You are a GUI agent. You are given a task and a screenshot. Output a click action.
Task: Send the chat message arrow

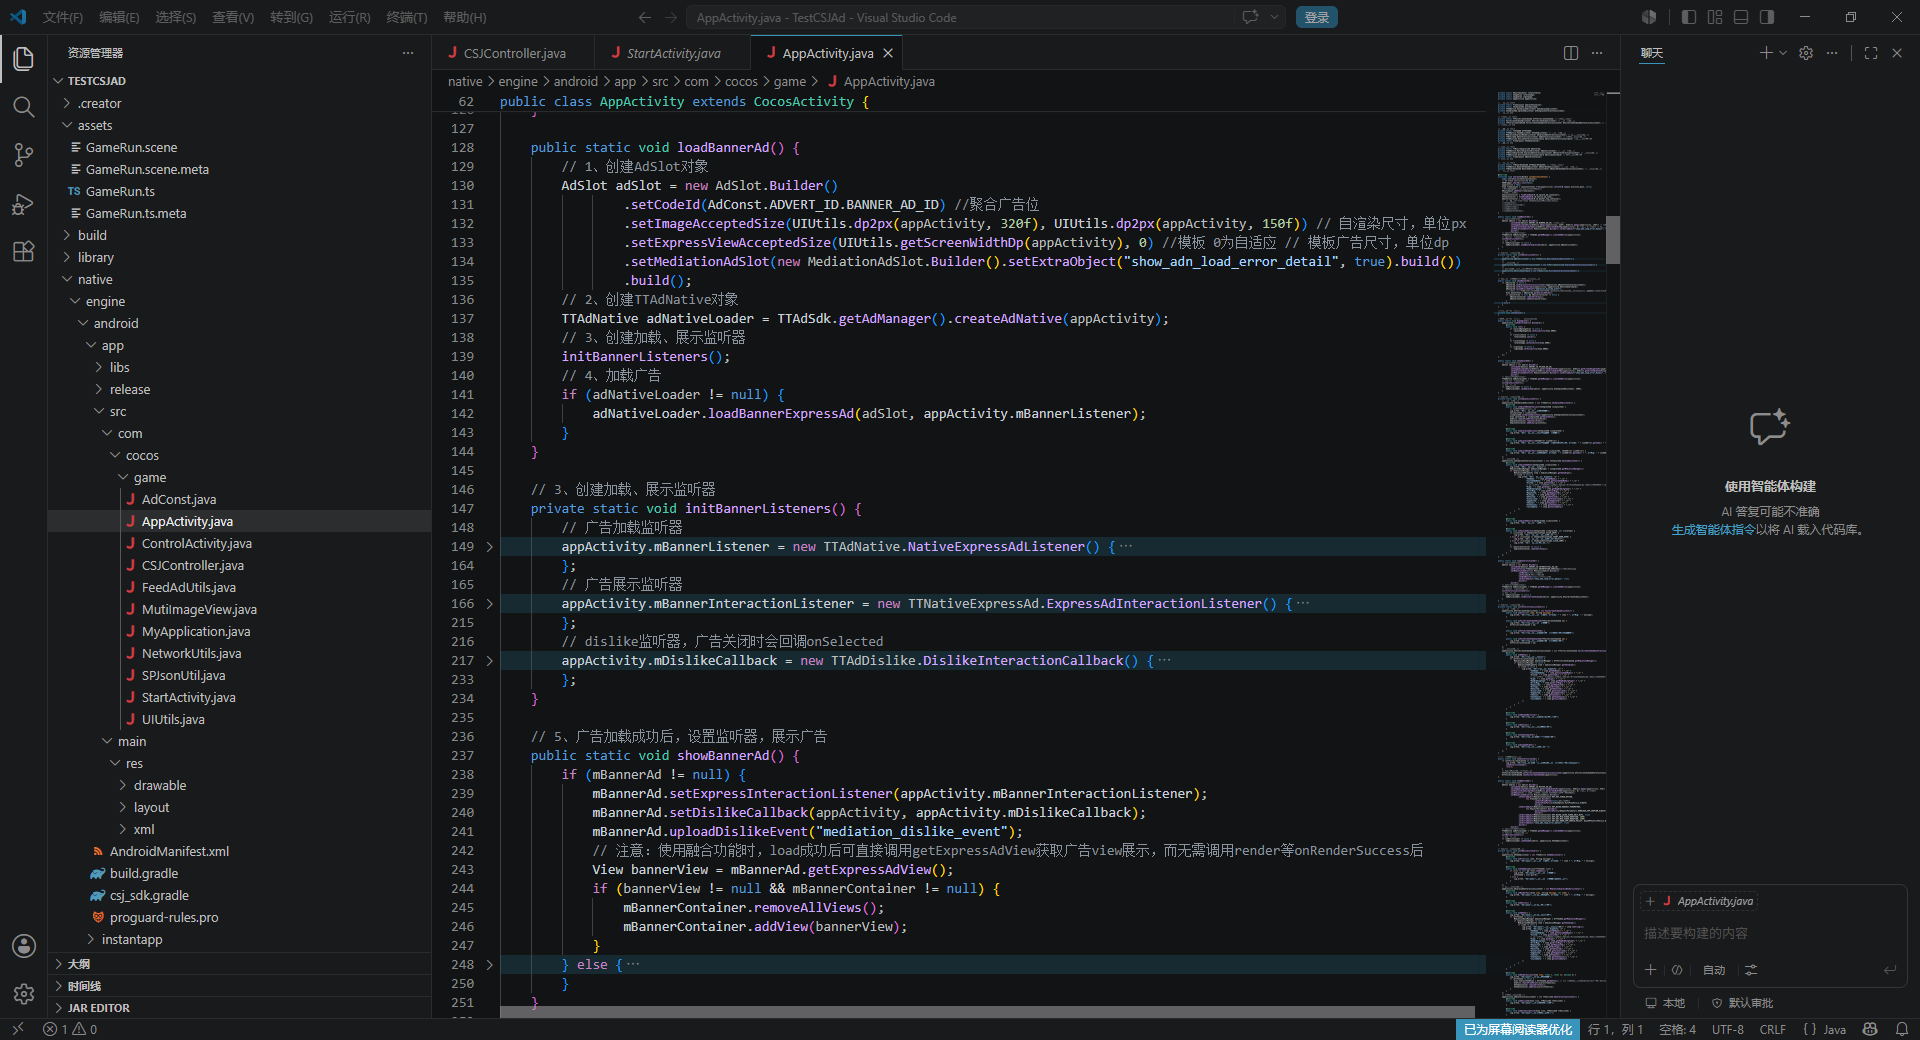[1889, 970]
